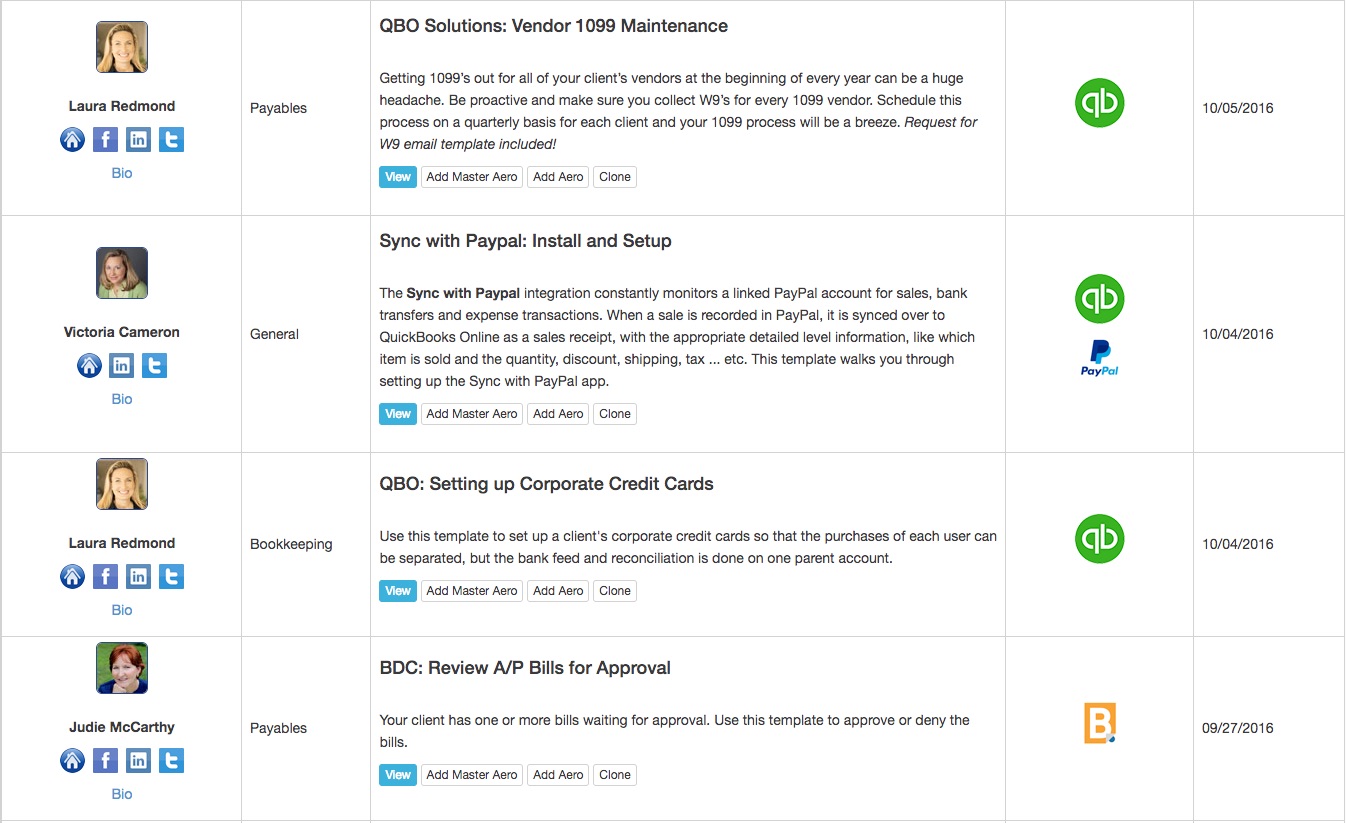View the BDC Review A/P Bills template

[x=398, y=775]
